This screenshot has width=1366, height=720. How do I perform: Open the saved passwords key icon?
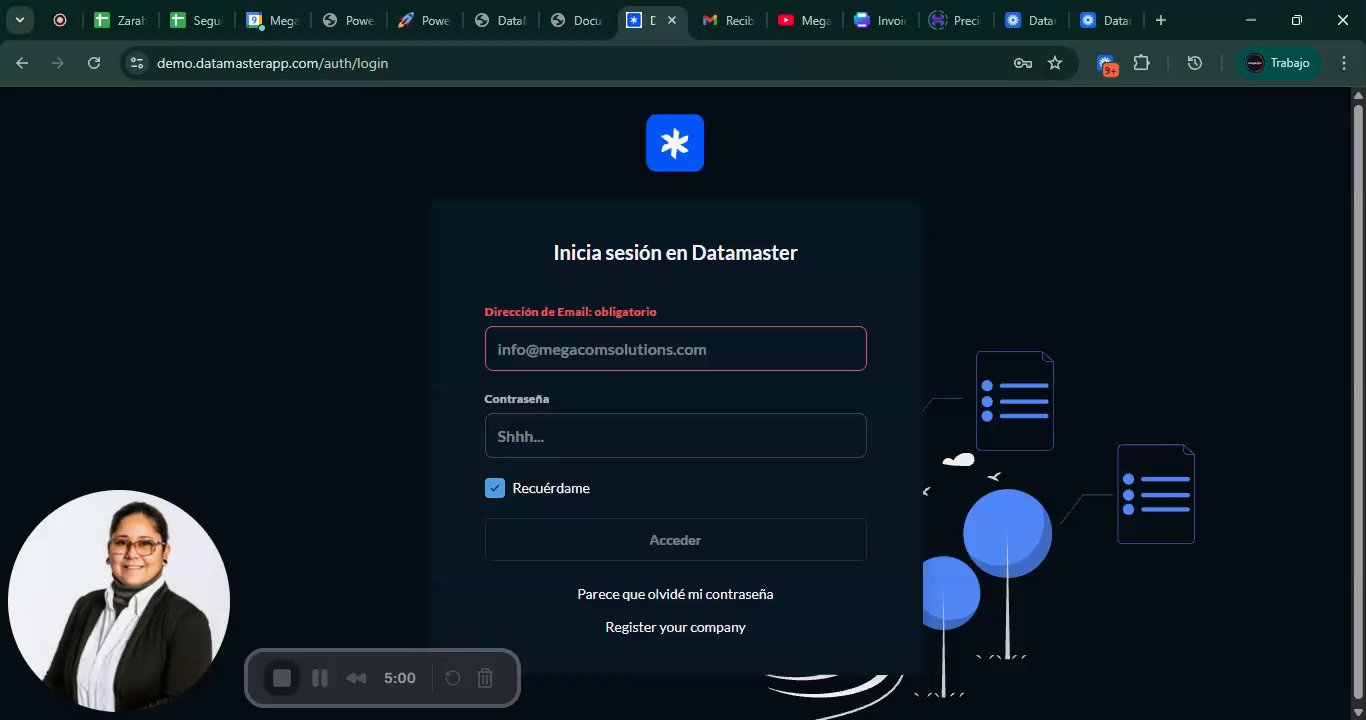pos(1023,63)
